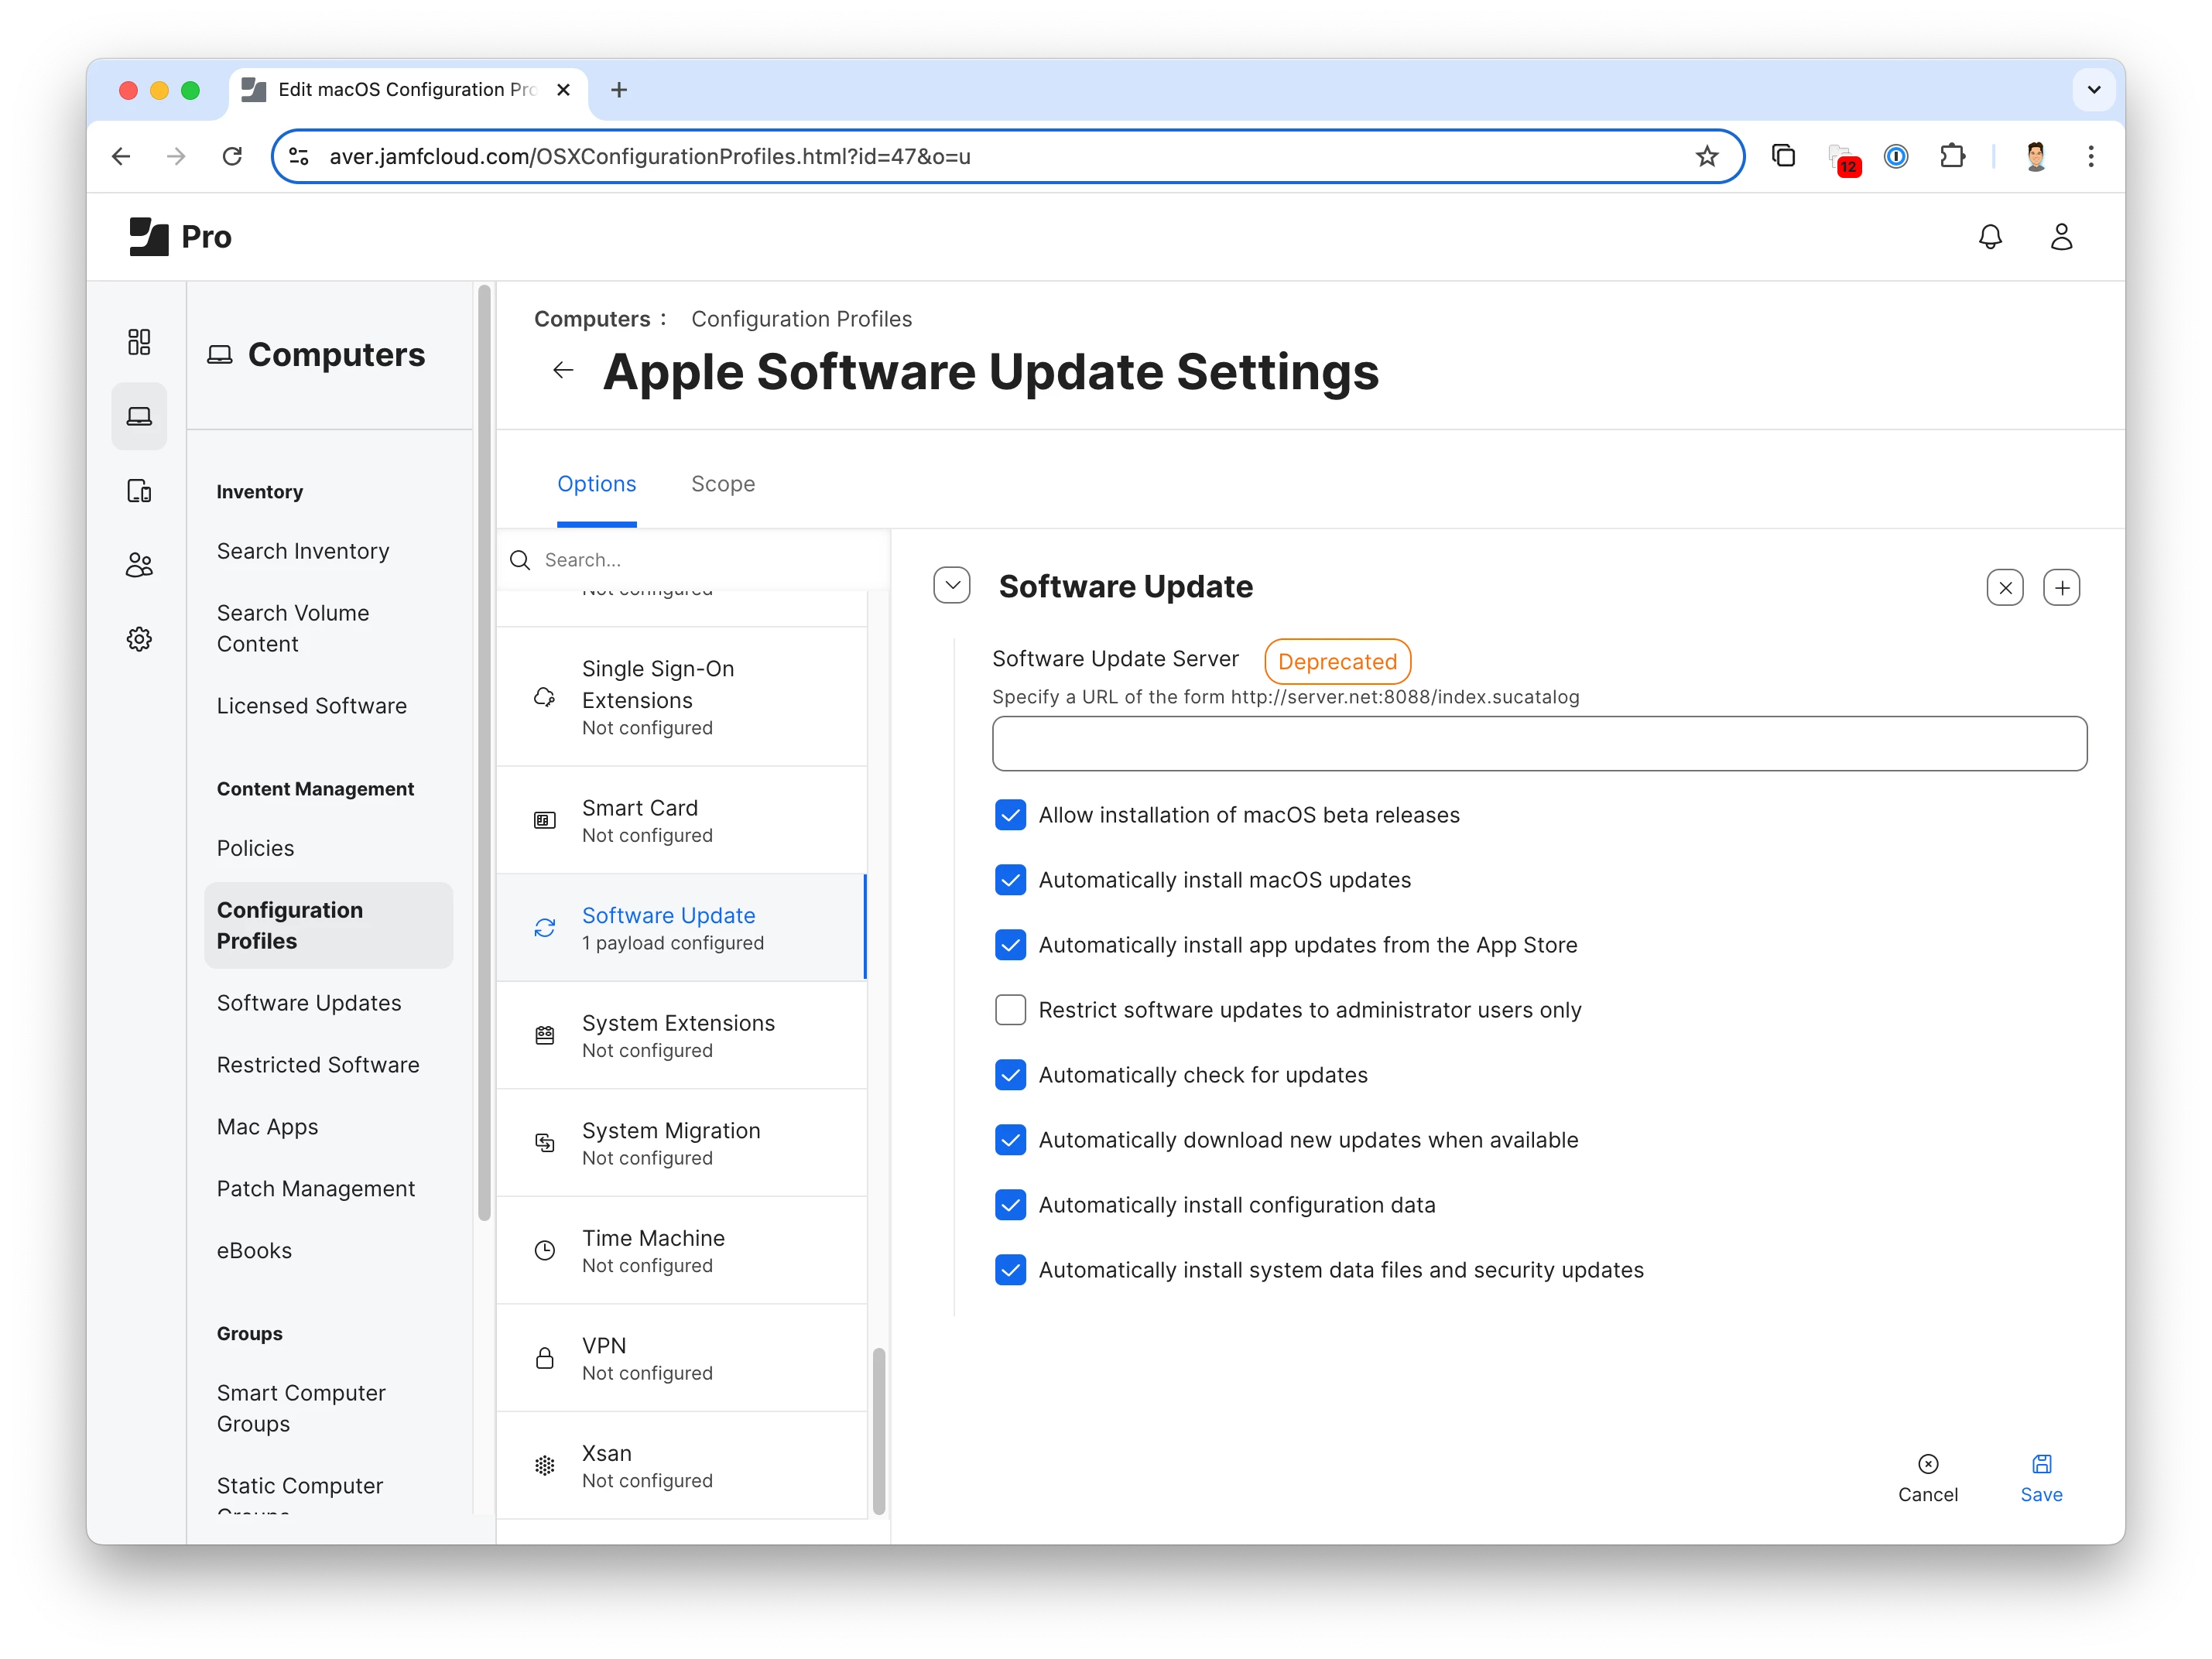Uncheck Allow installation of macOS beta releases
The width and height of the screenshot is (2212, 1659).
click(1010, 815)
